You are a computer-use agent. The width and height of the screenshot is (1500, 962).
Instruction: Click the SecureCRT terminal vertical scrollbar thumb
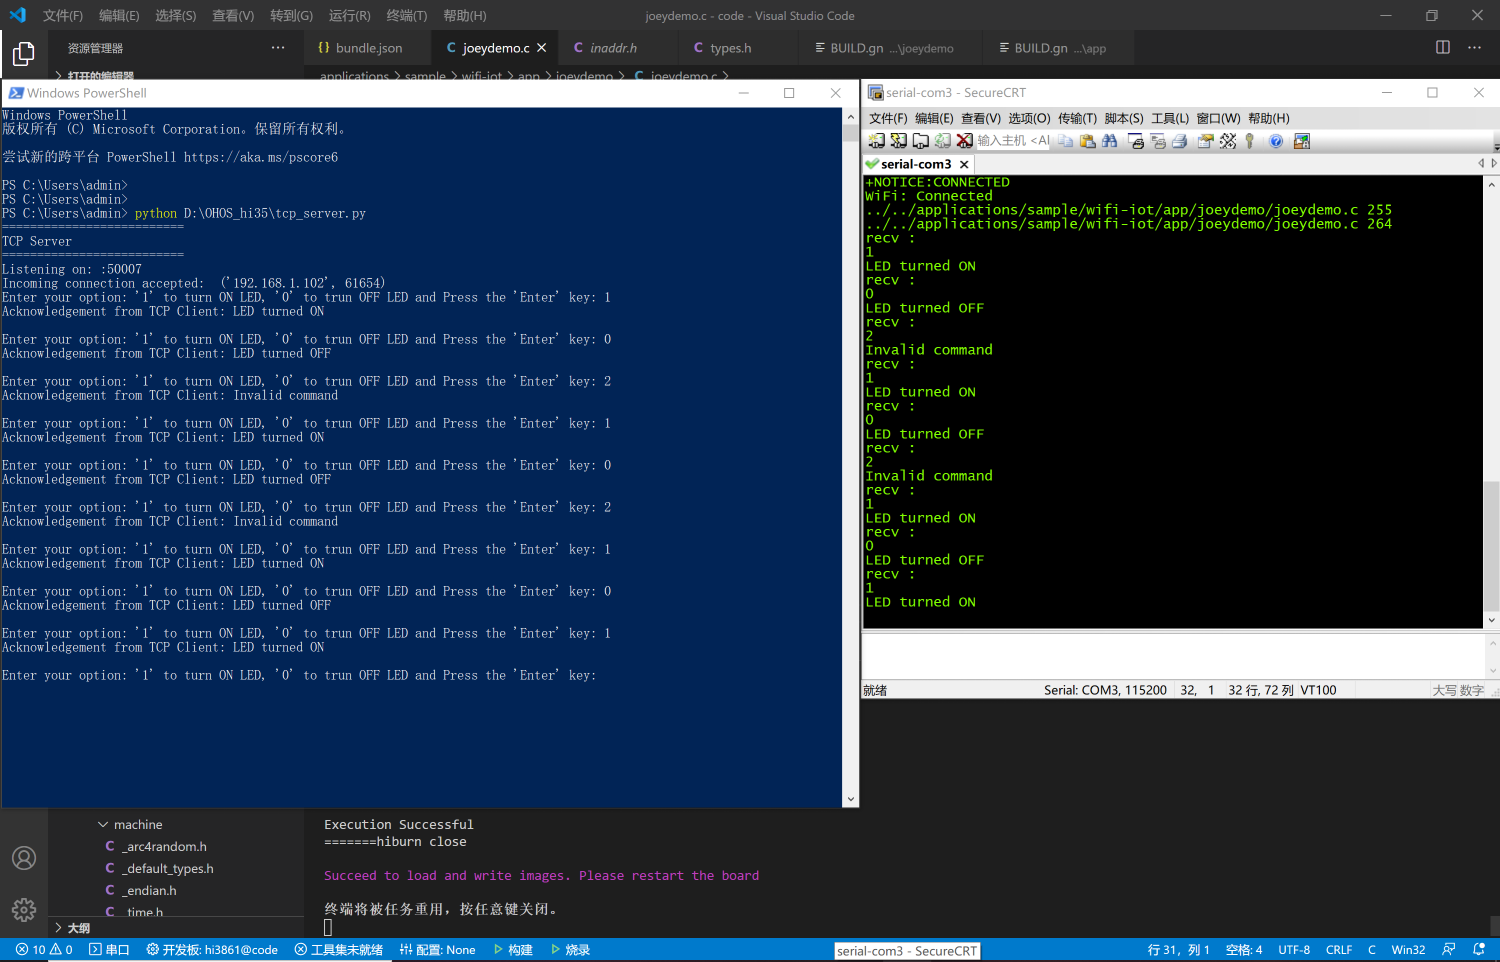coord(1491,545)
